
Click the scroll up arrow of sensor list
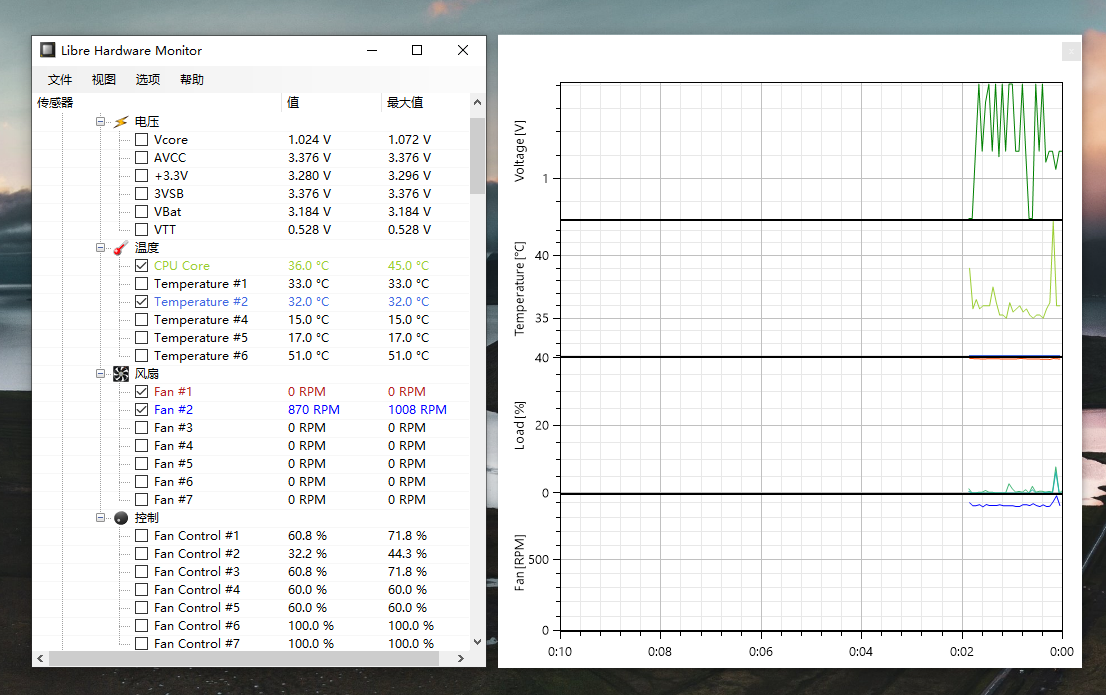click(x=478, y=103)
